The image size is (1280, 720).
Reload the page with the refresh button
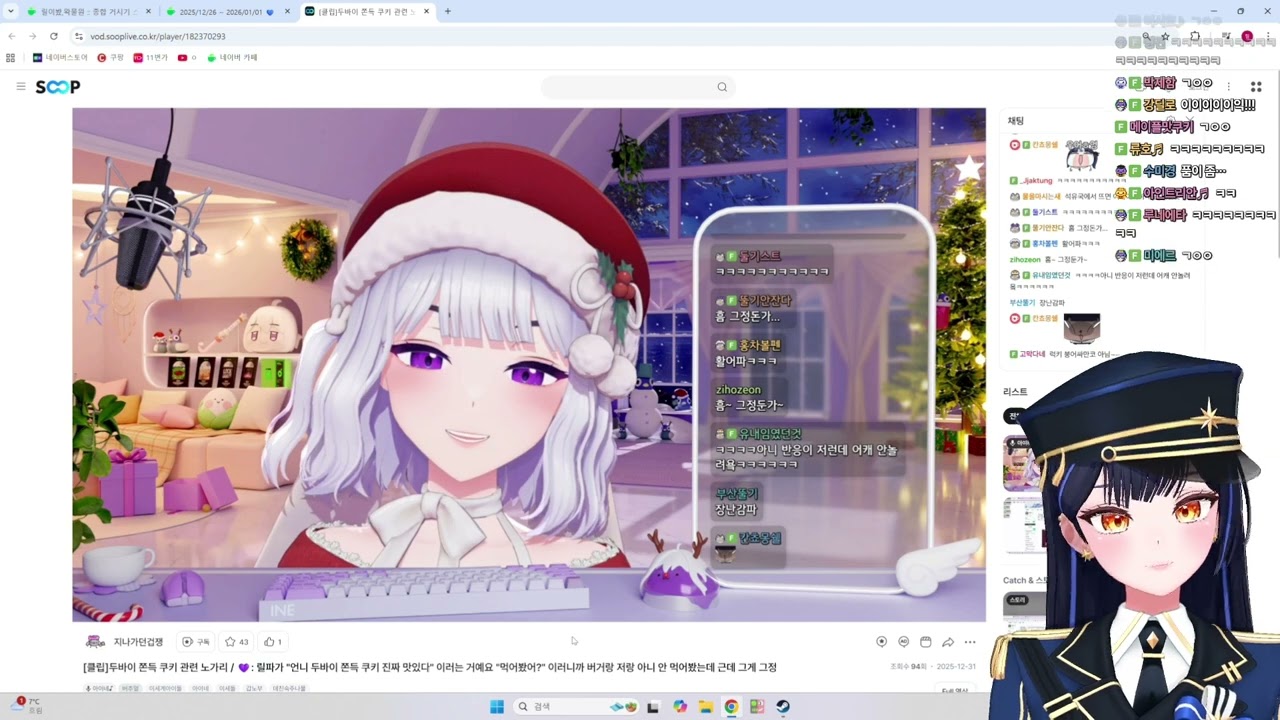(x=54, y=36)
